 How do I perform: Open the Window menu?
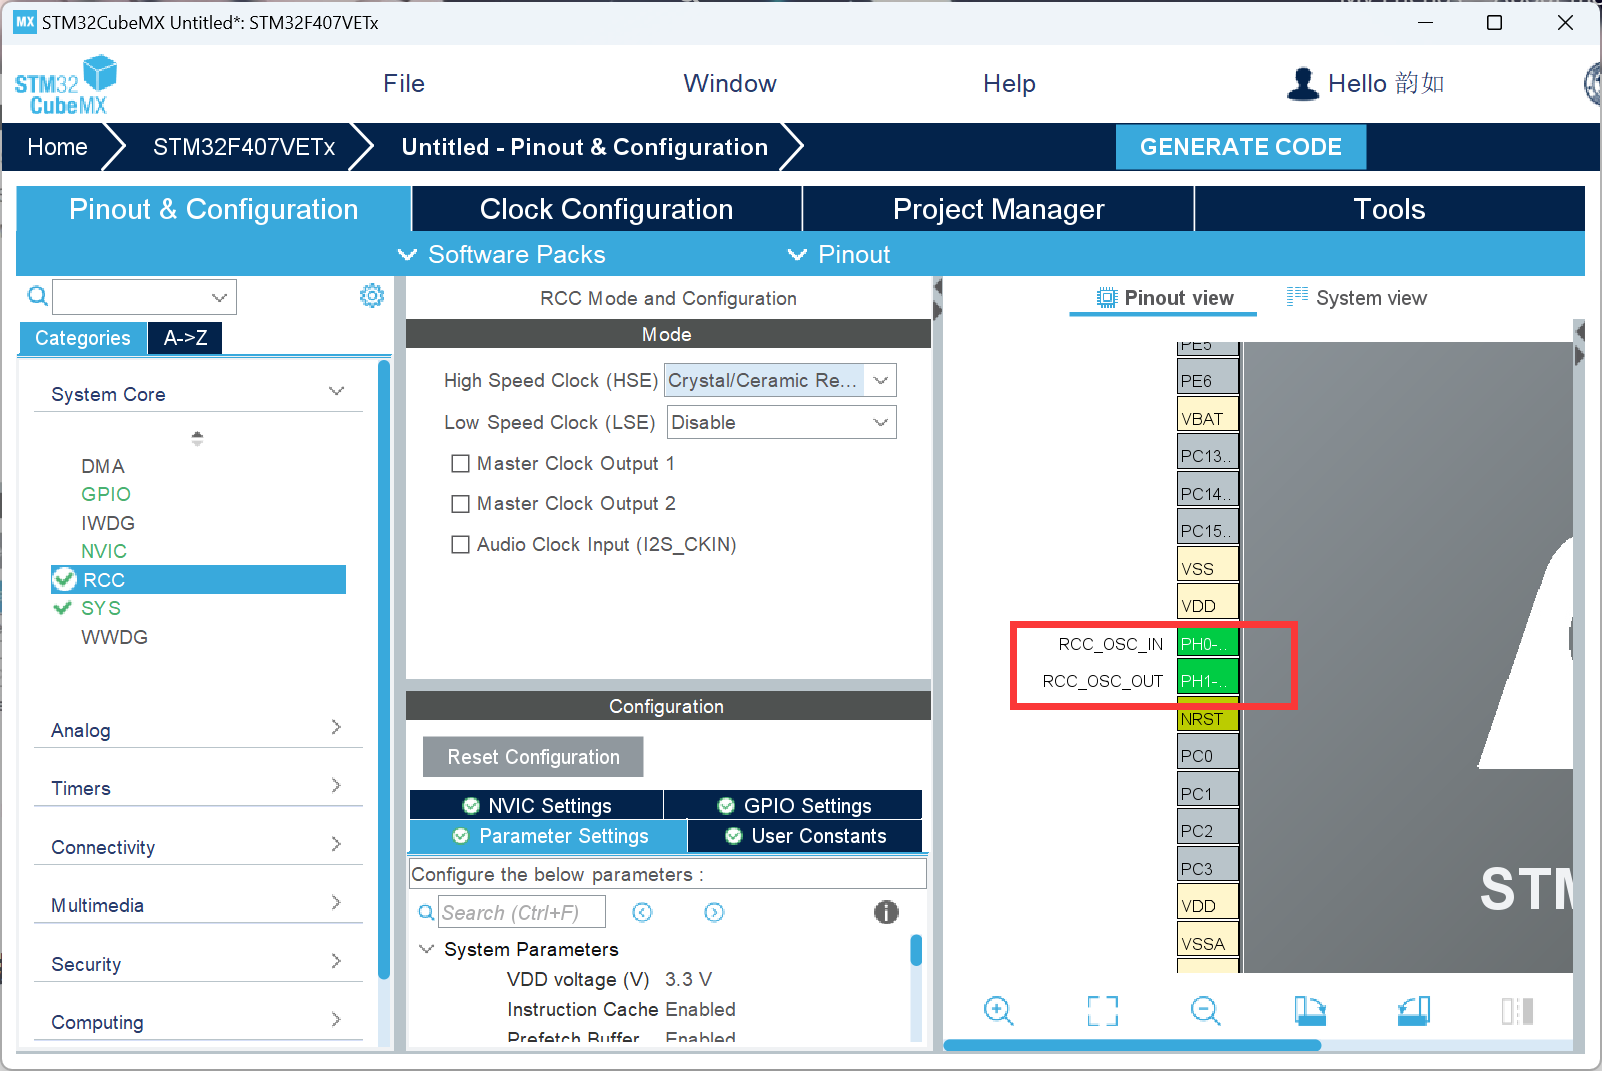(730, 84)
